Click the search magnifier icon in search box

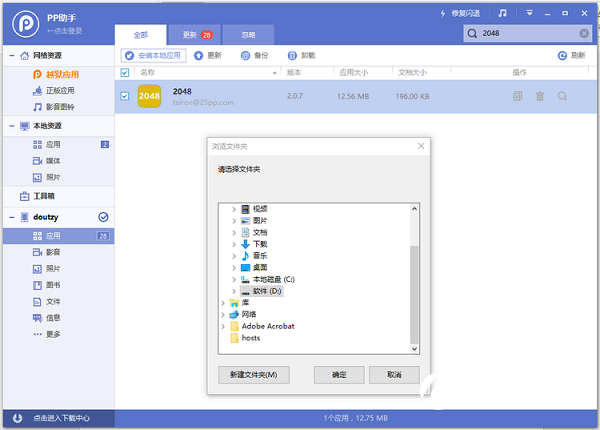472,33
